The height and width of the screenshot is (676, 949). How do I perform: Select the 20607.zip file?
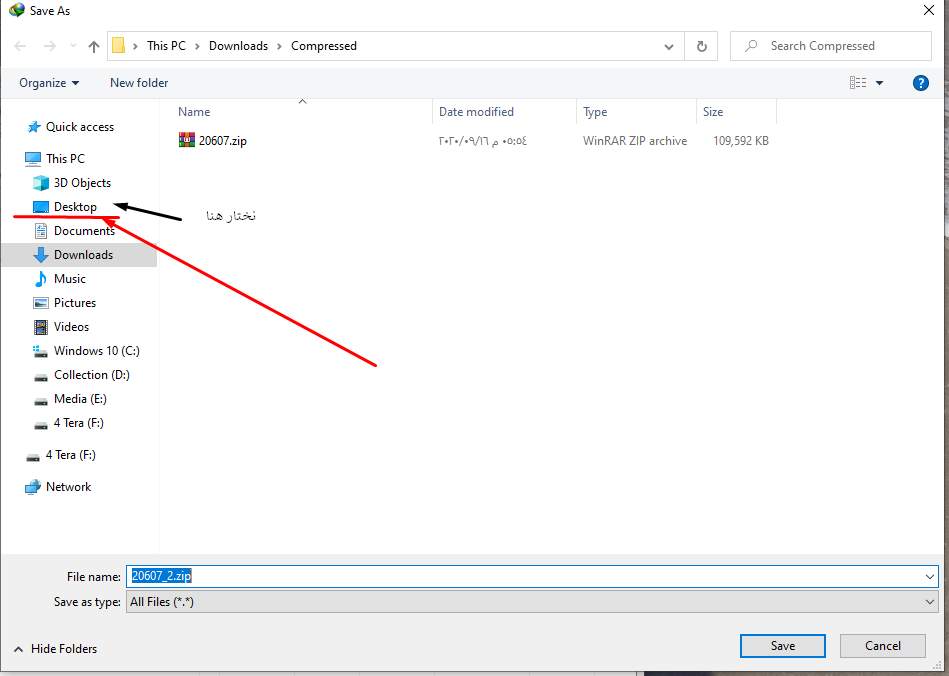222,141
